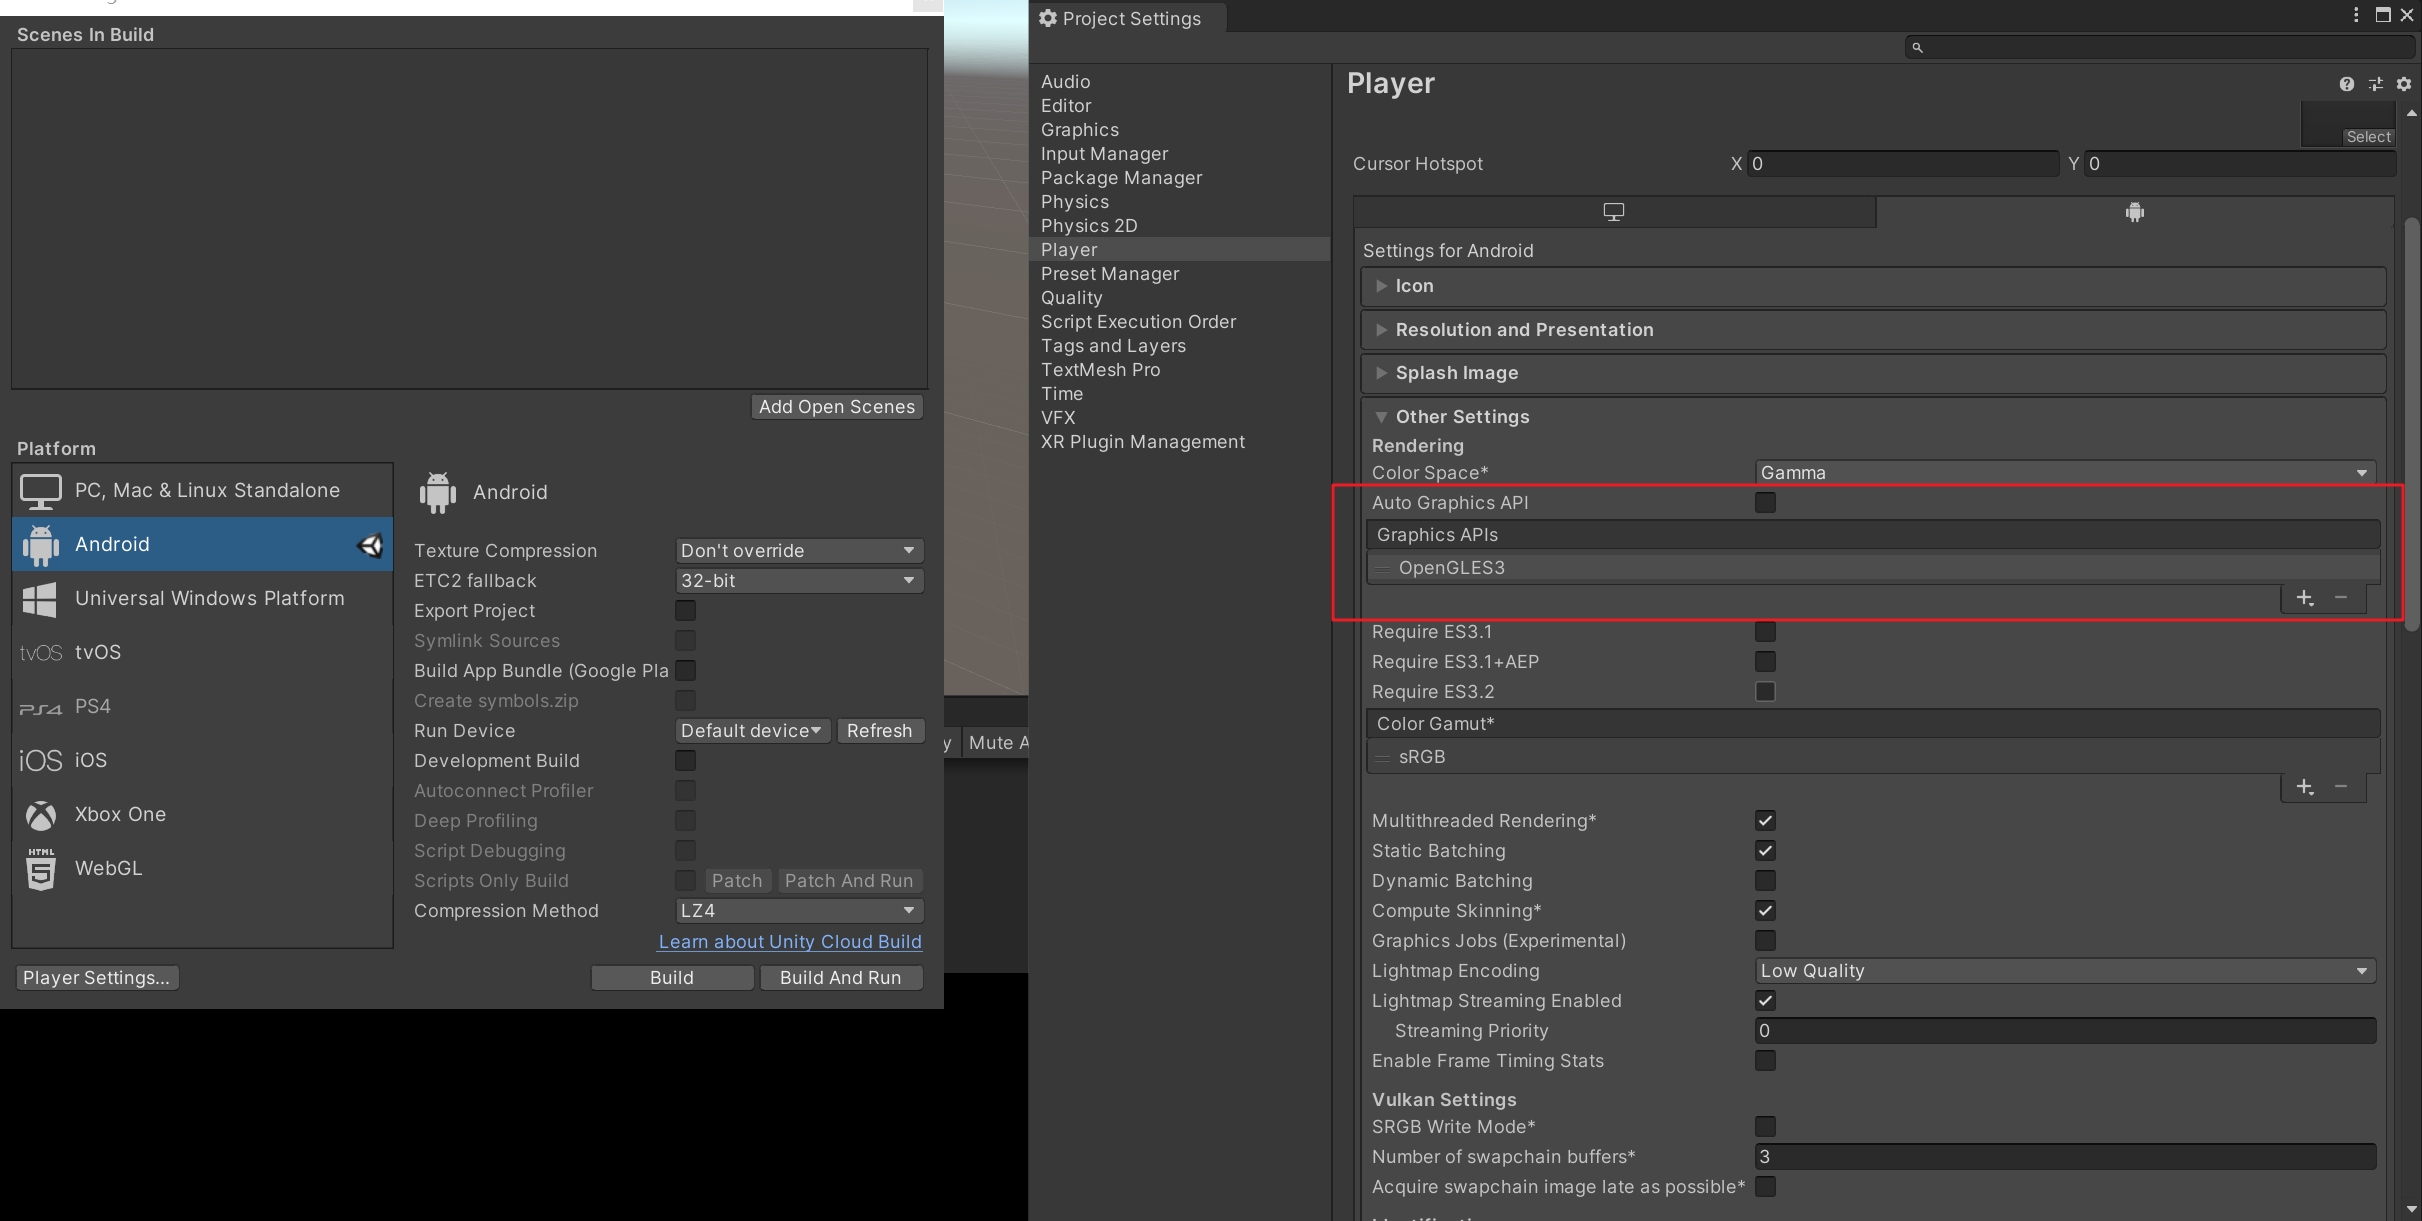Switch to the desktop settings tab with monitor icon
The image size is (2422, 1221).
[x=1613, y=211]
